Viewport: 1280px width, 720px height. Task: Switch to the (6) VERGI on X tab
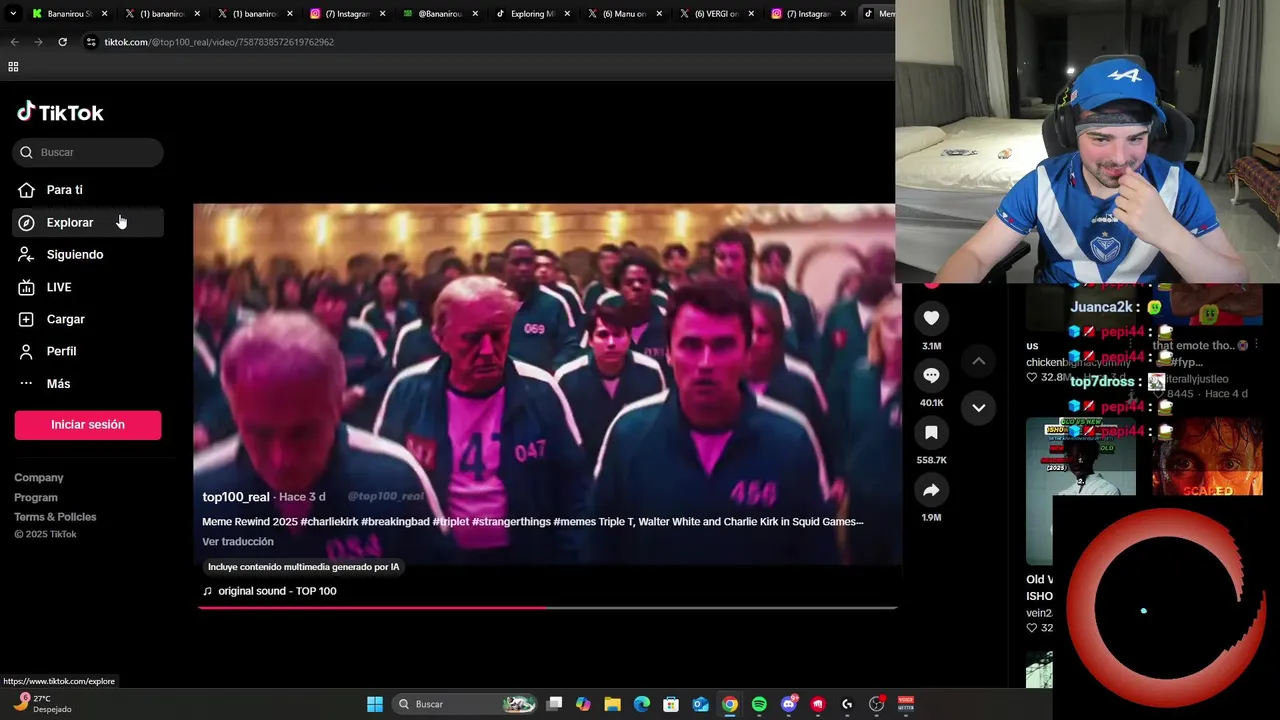pyautogui.click(x=717, y=14)
